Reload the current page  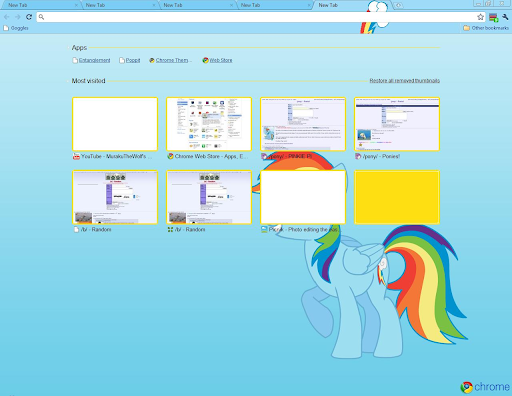[29, 17]
